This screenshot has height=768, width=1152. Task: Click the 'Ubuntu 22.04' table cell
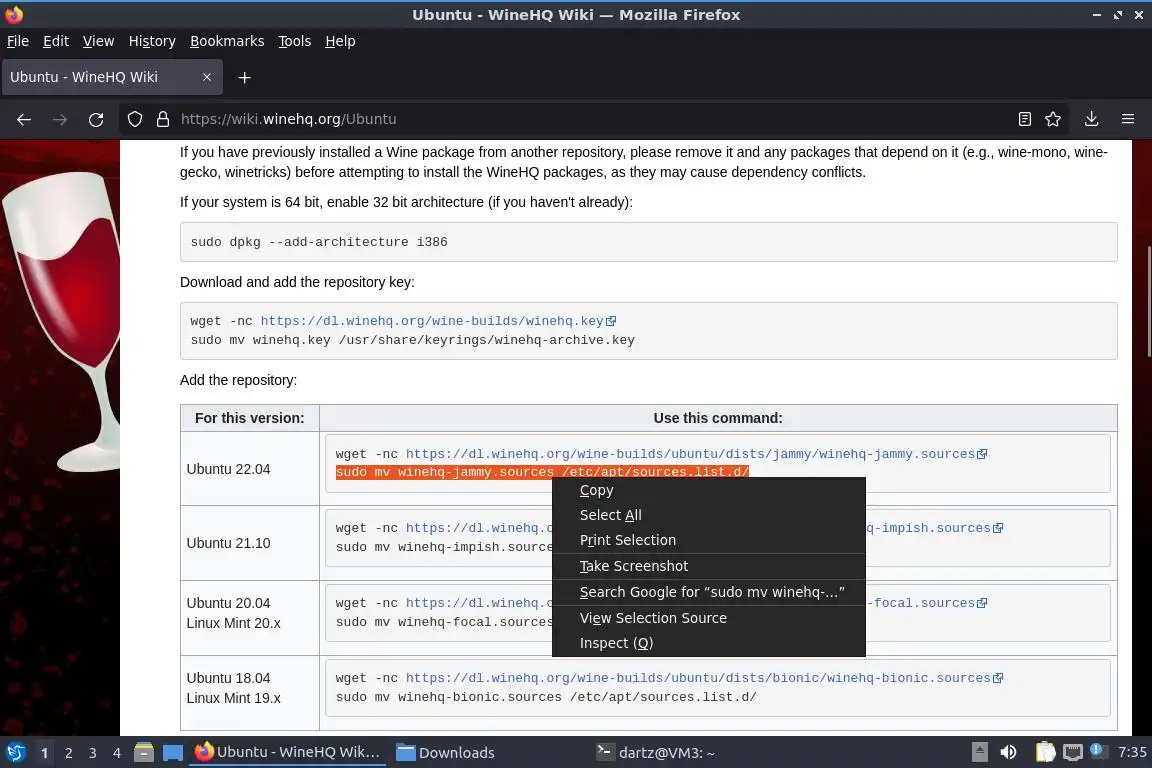(x=250, y=469)
